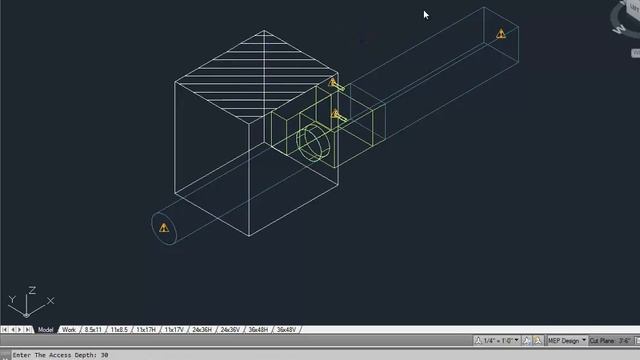The height and width of the screenshot is (360, 640).
Task: Click warning marker on round duct end
Action: pyautogui.click(x=164, y=228)
